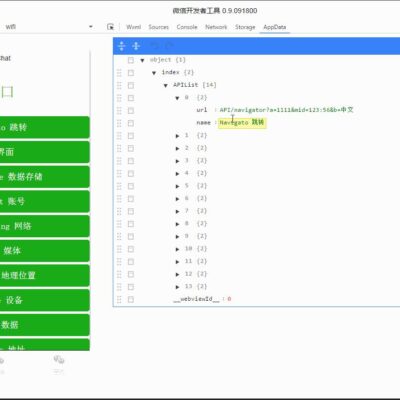This screenshot has height=400, width=400.
Task: Click the expand all fields icon
Action: pos(122,46)
